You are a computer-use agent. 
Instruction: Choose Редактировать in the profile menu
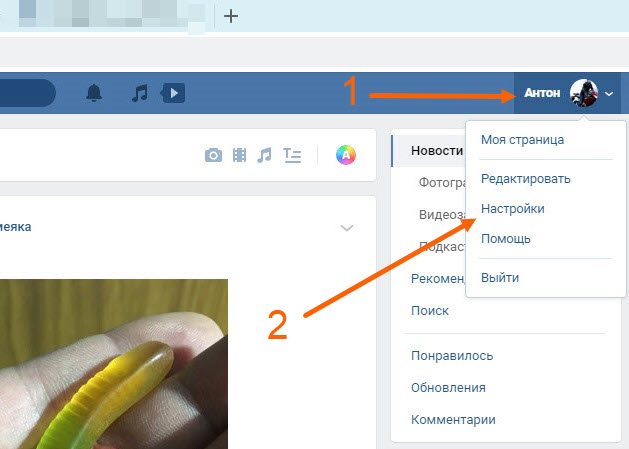525,179
